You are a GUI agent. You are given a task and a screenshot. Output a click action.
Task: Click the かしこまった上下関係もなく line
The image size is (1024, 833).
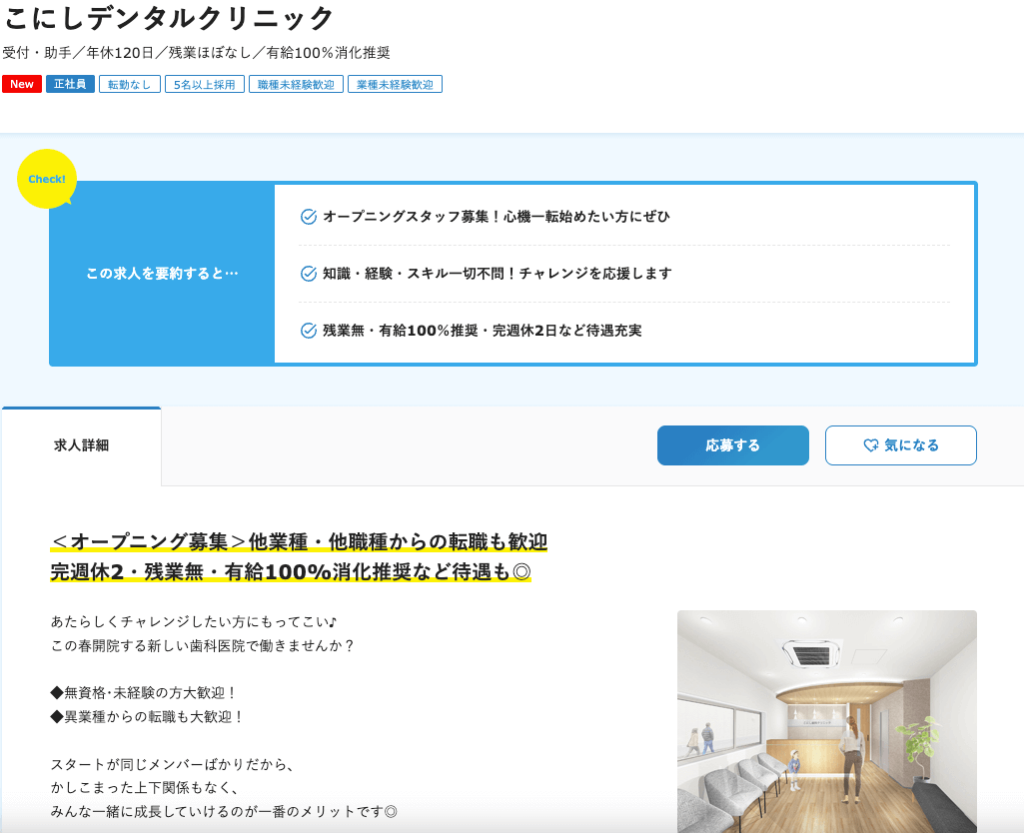point(144,788)
